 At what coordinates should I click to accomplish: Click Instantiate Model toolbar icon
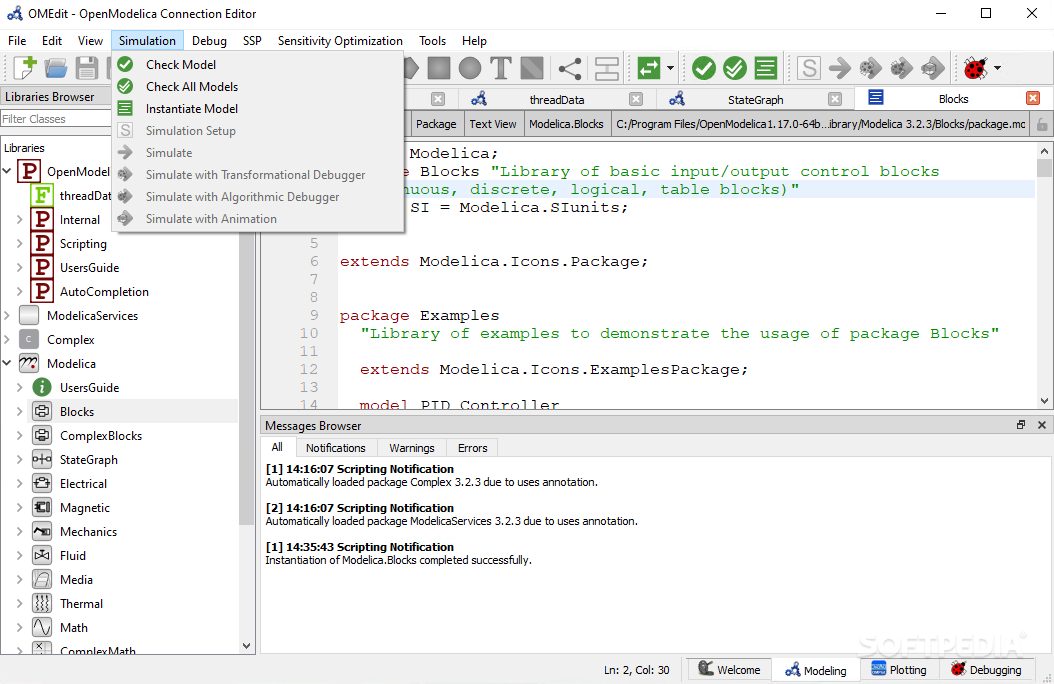pos(766,68)
